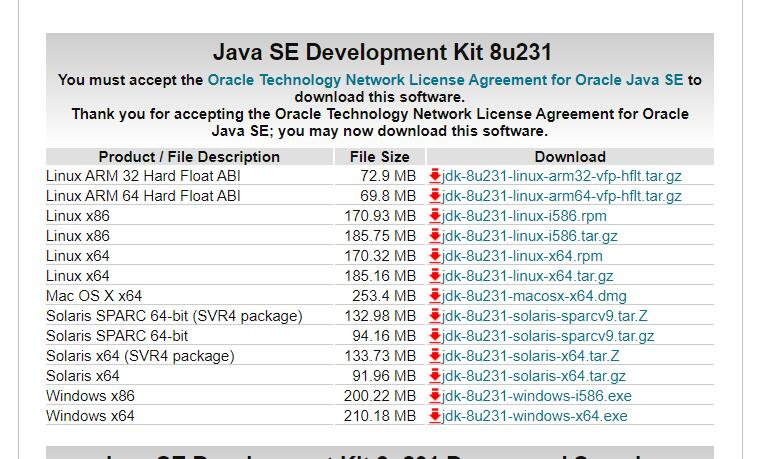Download jdk-8u231-linux-i586.tar.gz link
Image resolution: width=779 pixels, height=459 pixels.
tap(530, 235)
